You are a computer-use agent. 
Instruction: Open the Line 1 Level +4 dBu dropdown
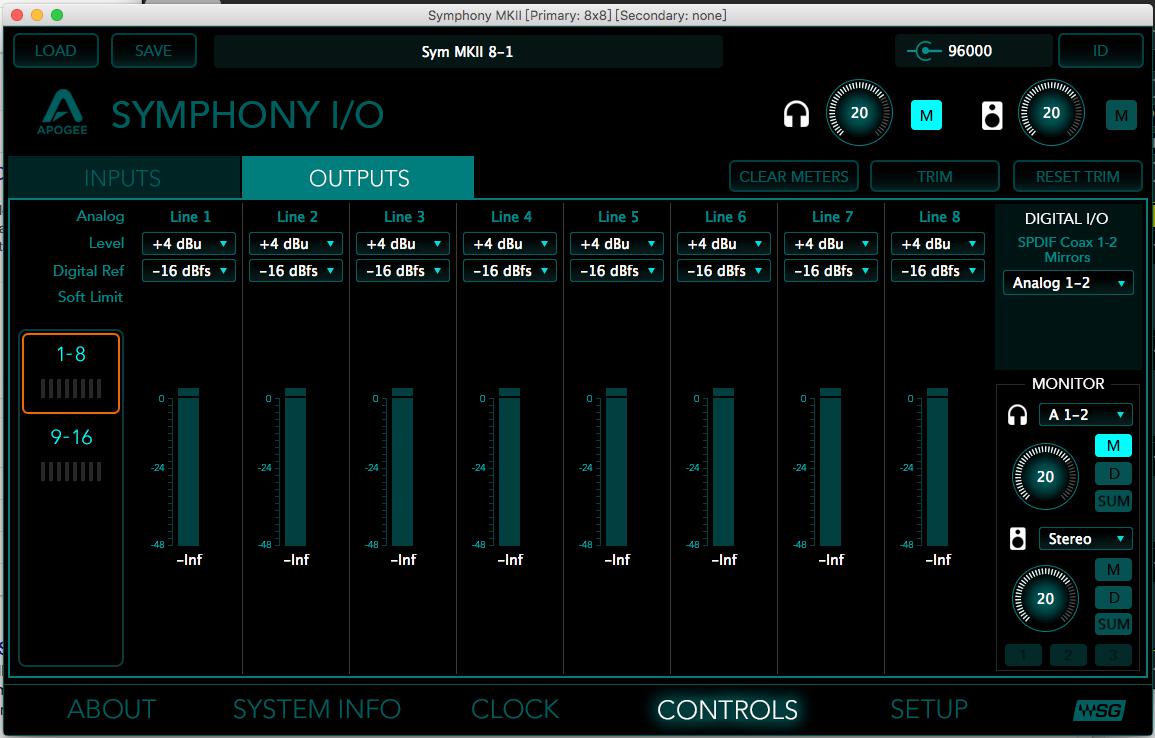[189, 244]
